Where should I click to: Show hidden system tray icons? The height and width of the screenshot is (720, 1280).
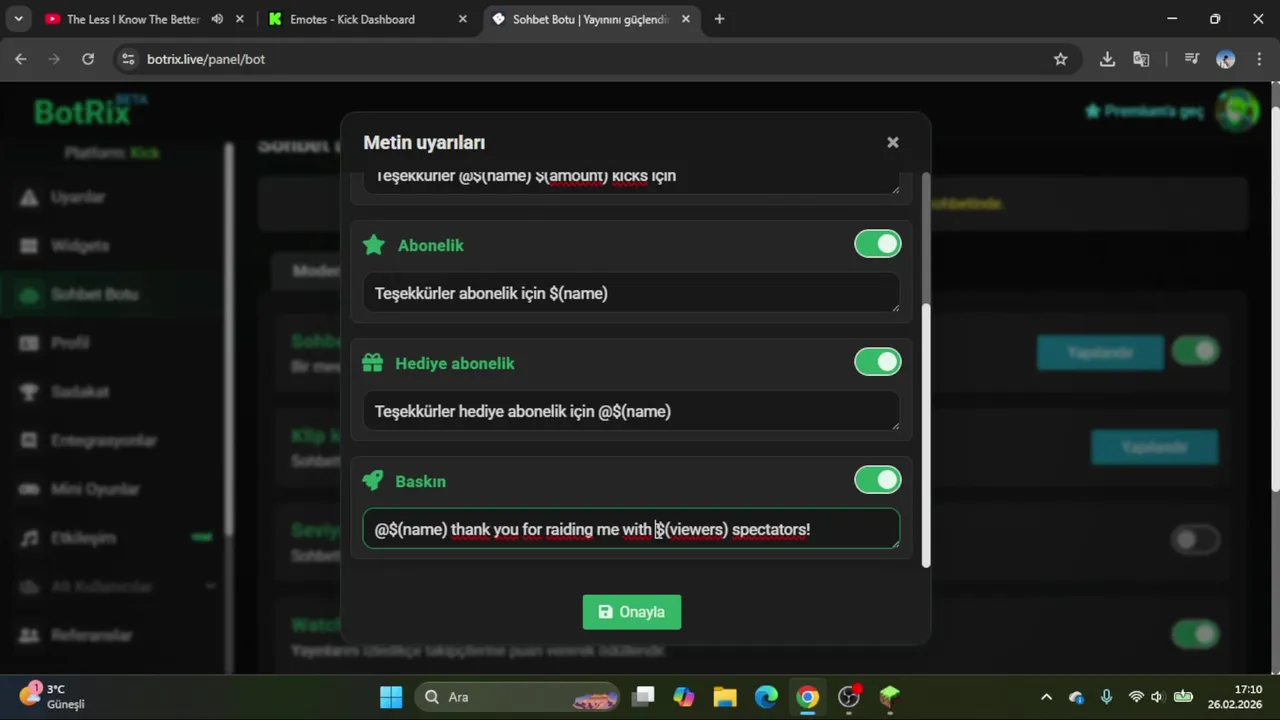click(x=1046, y=697)
